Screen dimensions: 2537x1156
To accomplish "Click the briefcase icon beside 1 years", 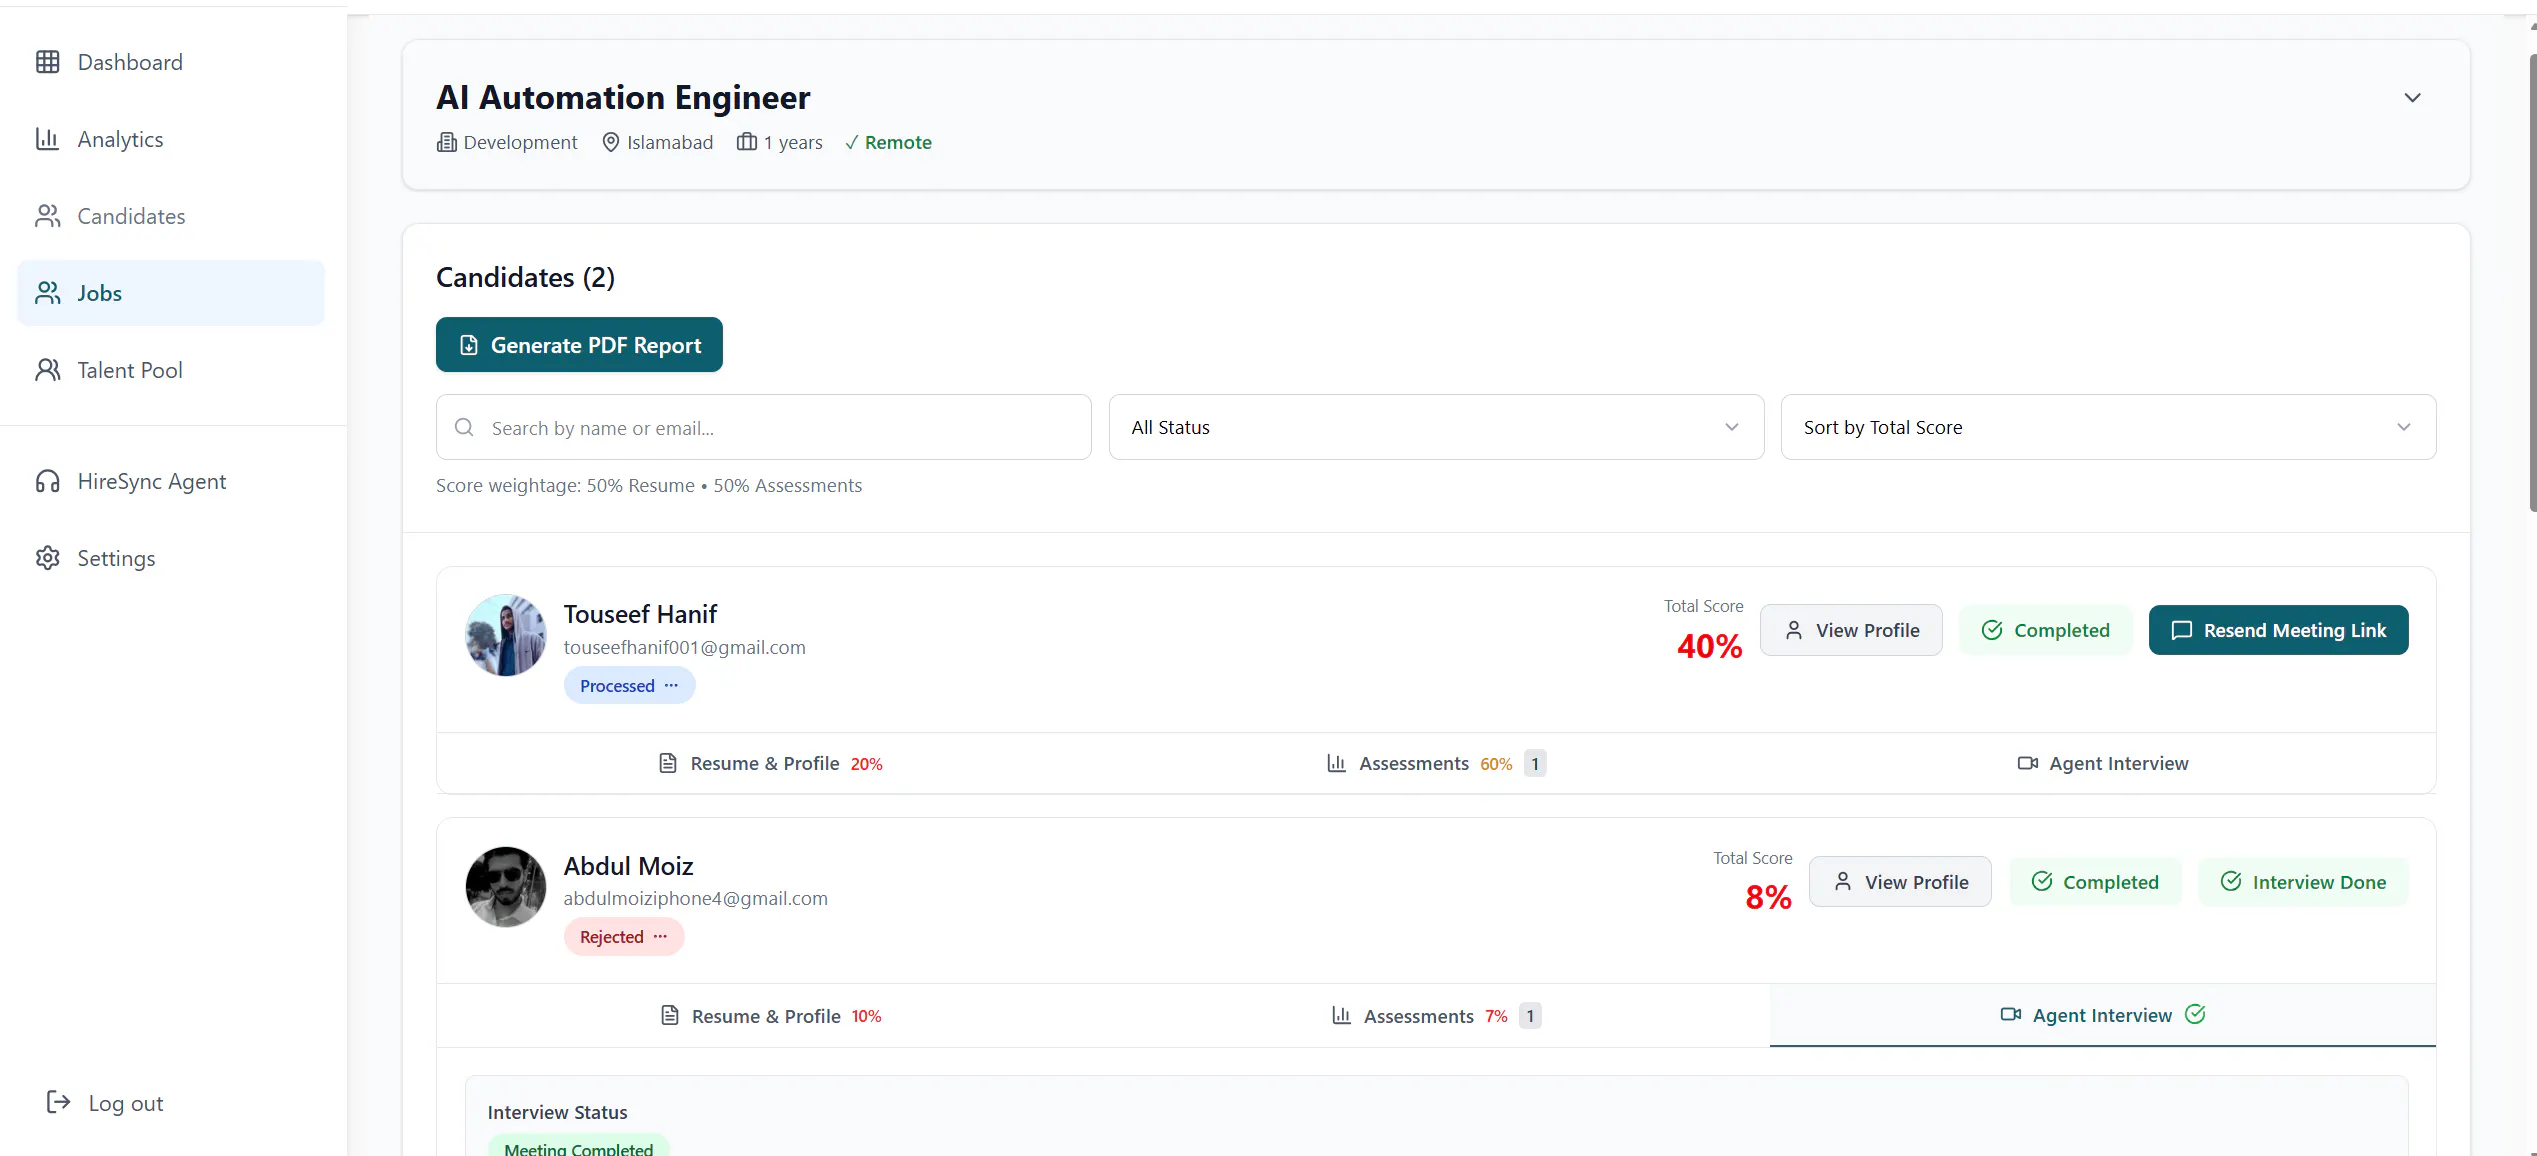I will click(747, 142).
